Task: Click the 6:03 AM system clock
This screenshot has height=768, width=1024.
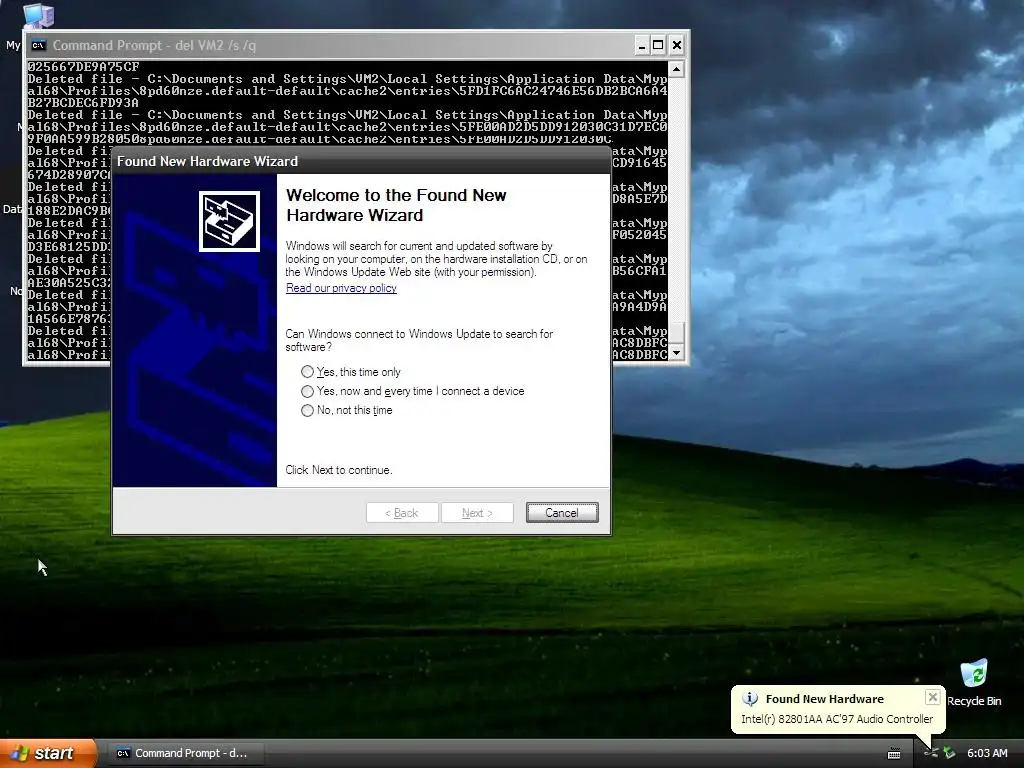Action: tap(987, 753)
